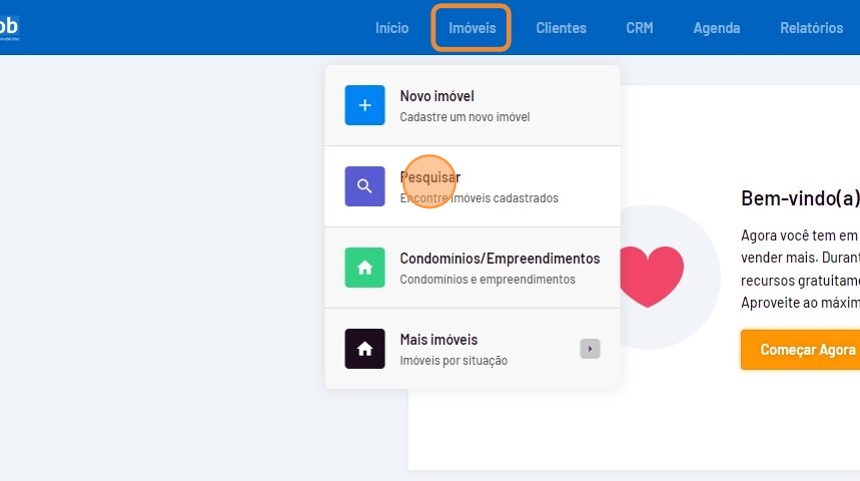This screenshot has width=860, height=481.
Task: Click the Mais imóveis label text
Action: (438, 339)
